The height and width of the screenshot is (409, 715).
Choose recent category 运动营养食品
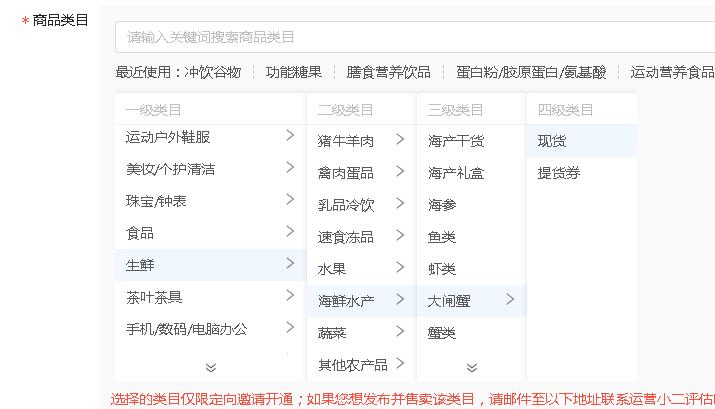pyautogui.click(x=672, y=72)
